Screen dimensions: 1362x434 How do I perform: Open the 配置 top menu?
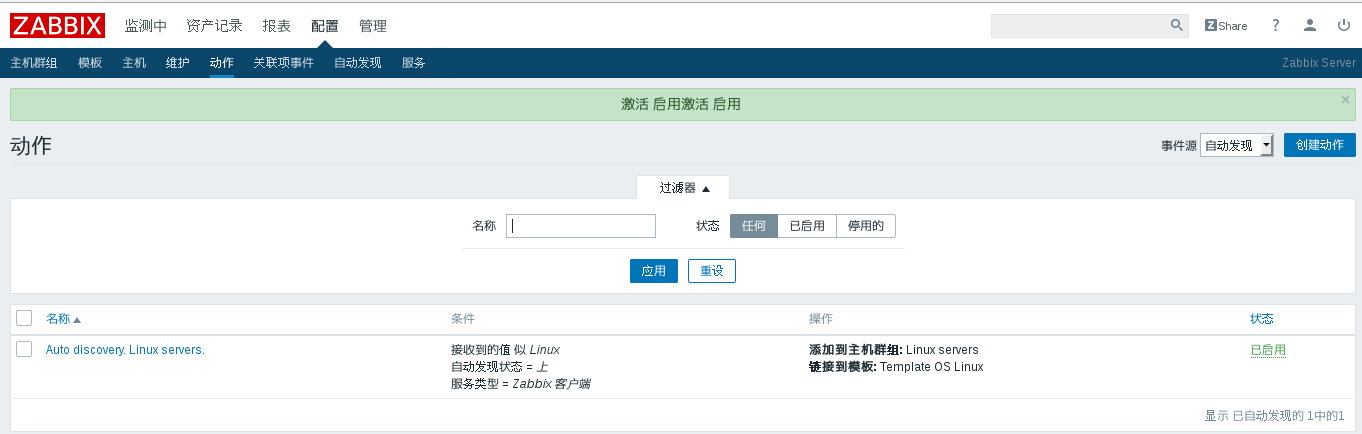click(x=325, y=26)
